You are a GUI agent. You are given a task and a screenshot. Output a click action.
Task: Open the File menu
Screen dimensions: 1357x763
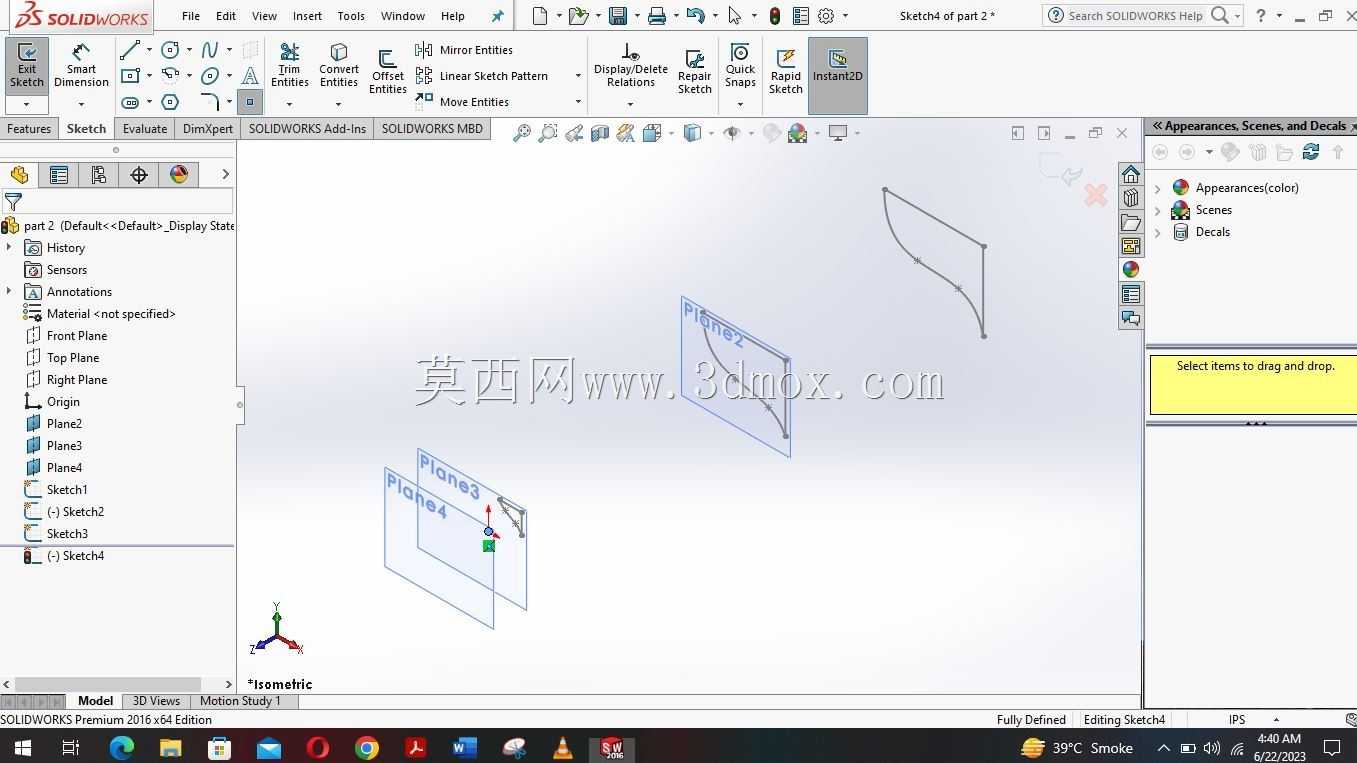click(x=190, y=16)
